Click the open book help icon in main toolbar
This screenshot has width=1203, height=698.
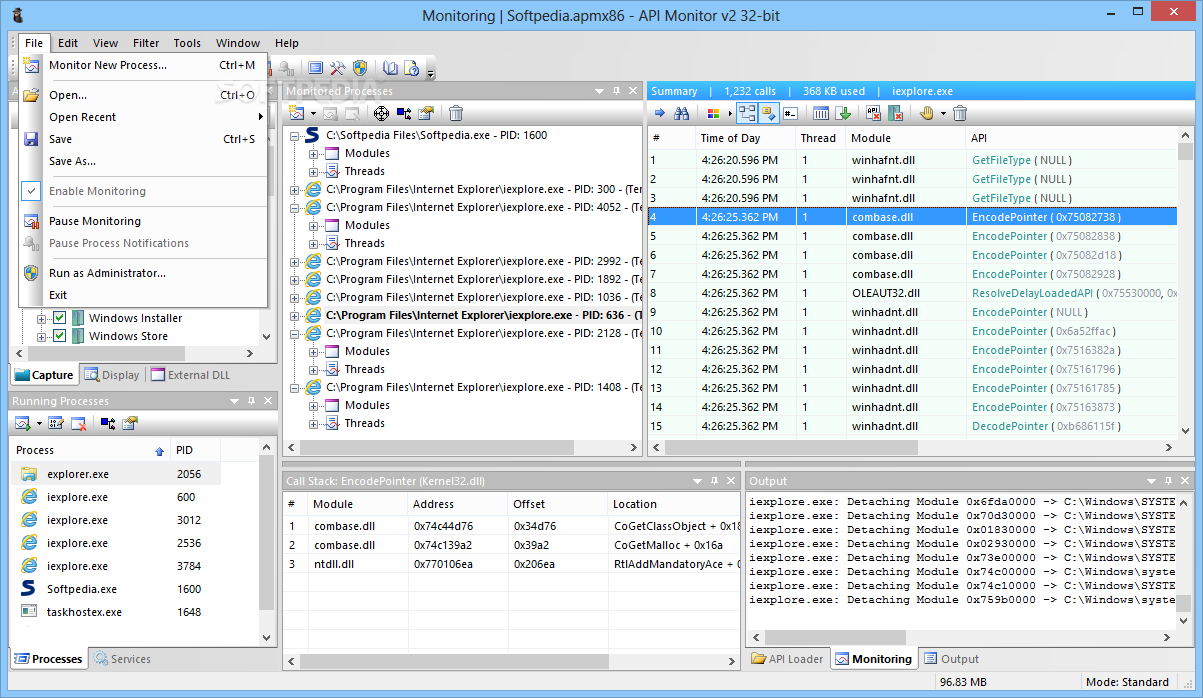(x=390, y=68)
